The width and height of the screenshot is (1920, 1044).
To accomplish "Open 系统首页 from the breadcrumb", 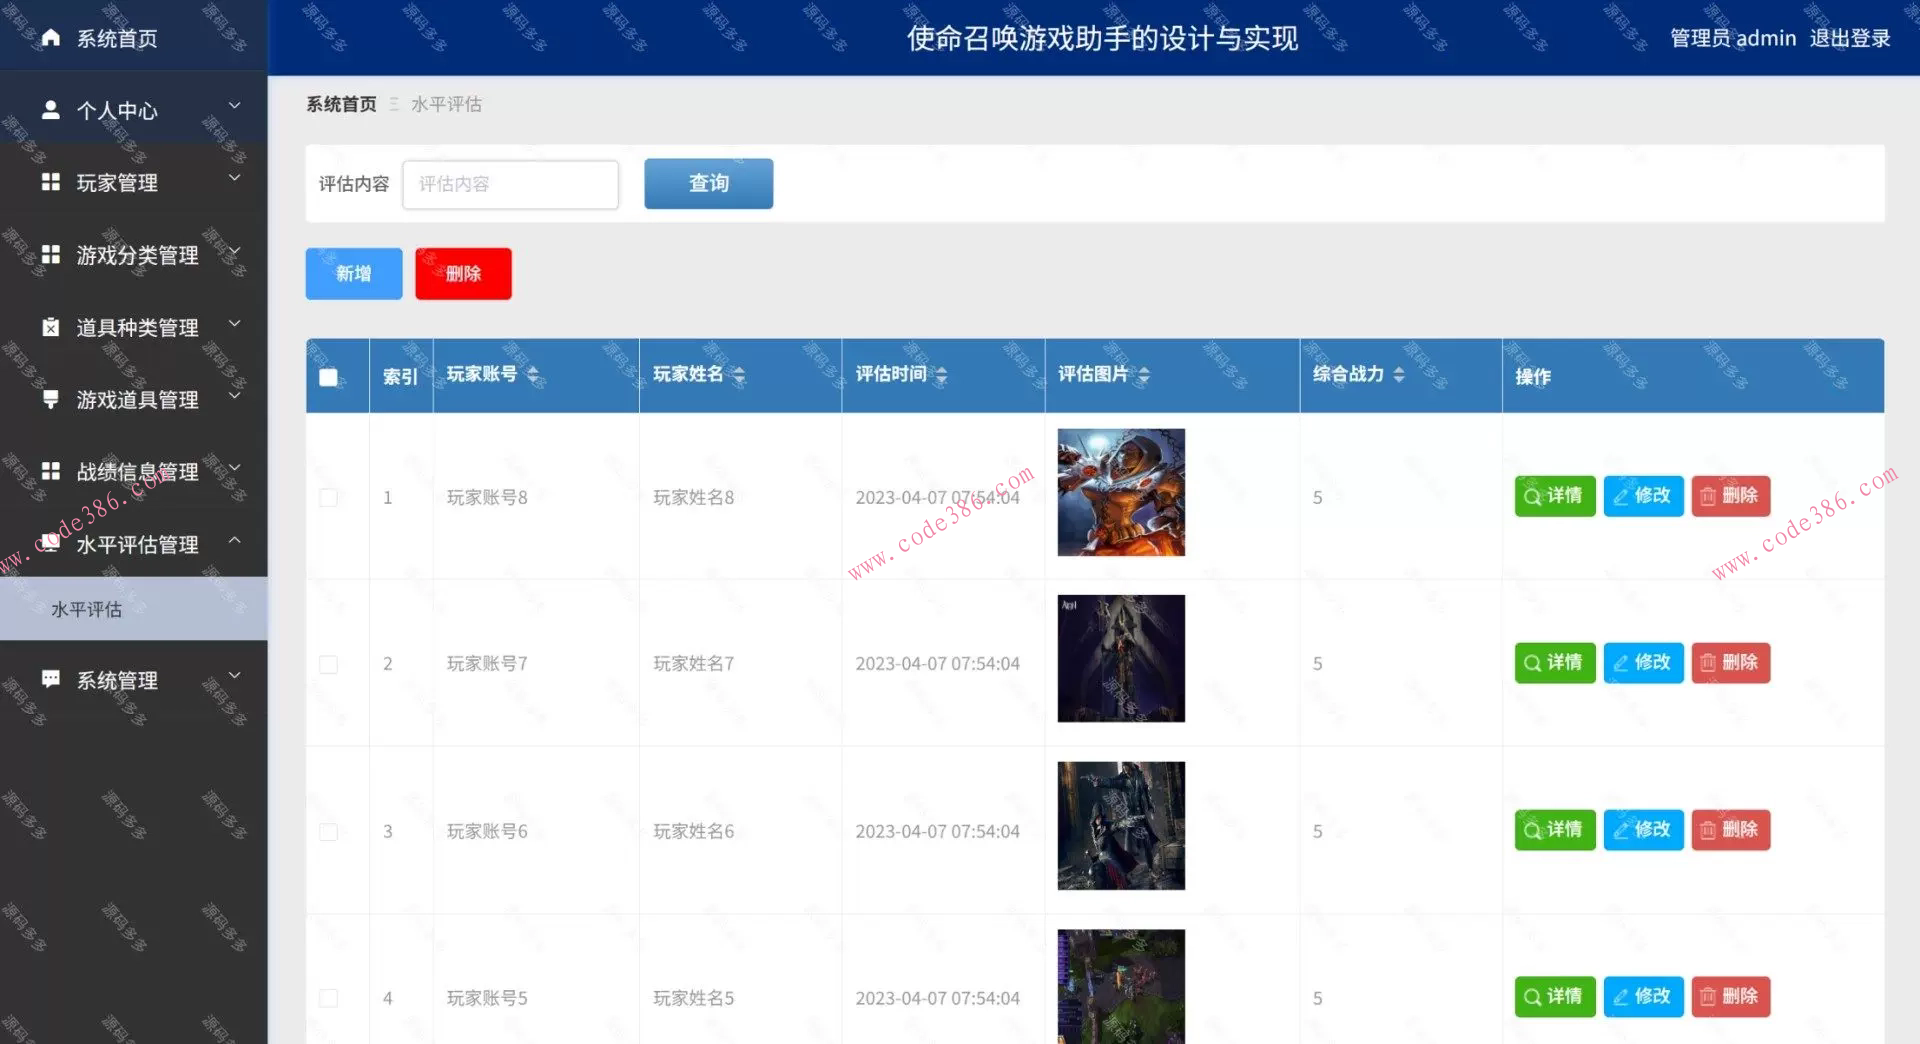I will tap(340, 103).
